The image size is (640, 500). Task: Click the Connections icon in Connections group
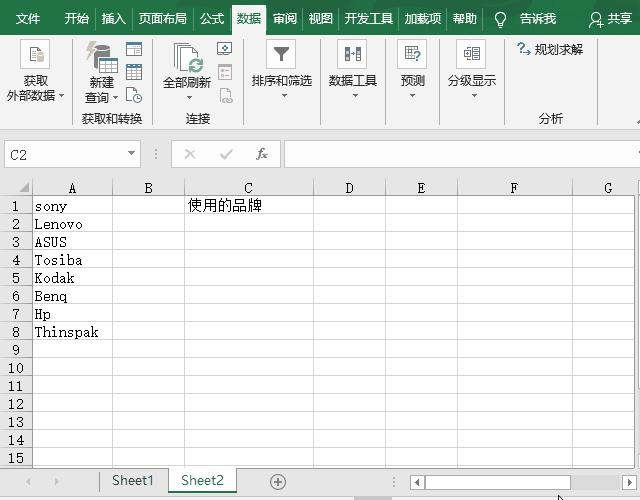224,49
